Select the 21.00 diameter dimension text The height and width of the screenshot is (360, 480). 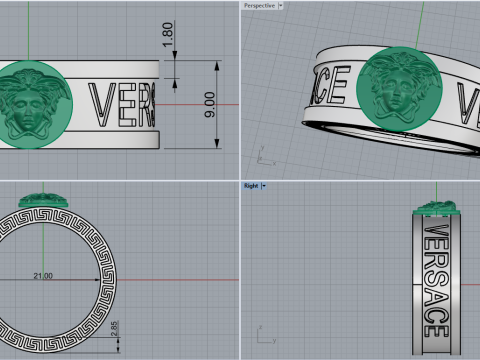43,276
